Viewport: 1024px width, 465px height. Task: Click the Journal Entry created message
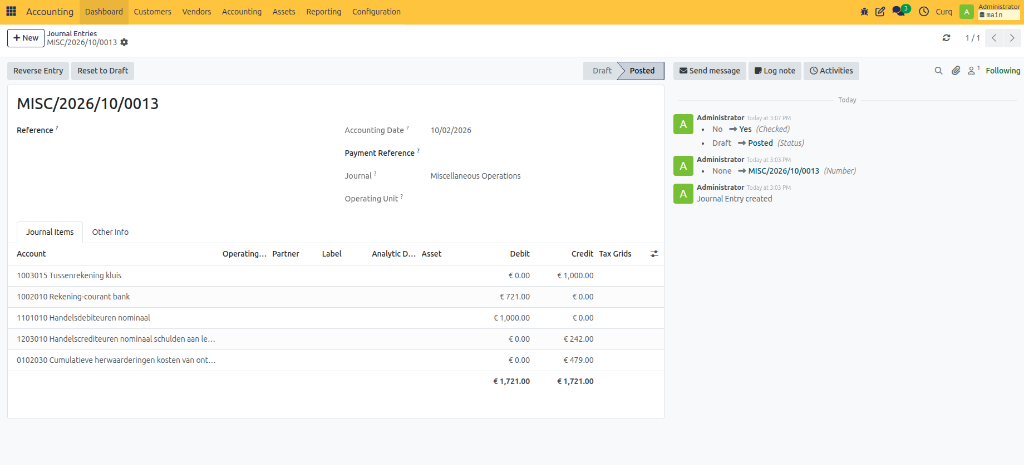coord(735,199)
